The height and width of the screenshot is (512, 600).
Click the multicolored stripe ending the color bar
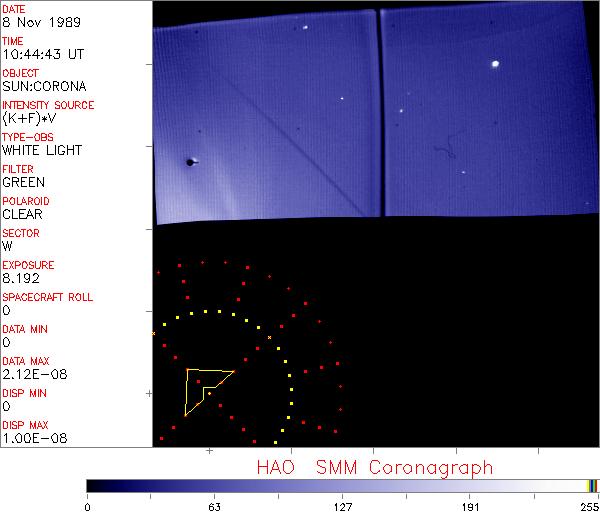click(592, 485)
